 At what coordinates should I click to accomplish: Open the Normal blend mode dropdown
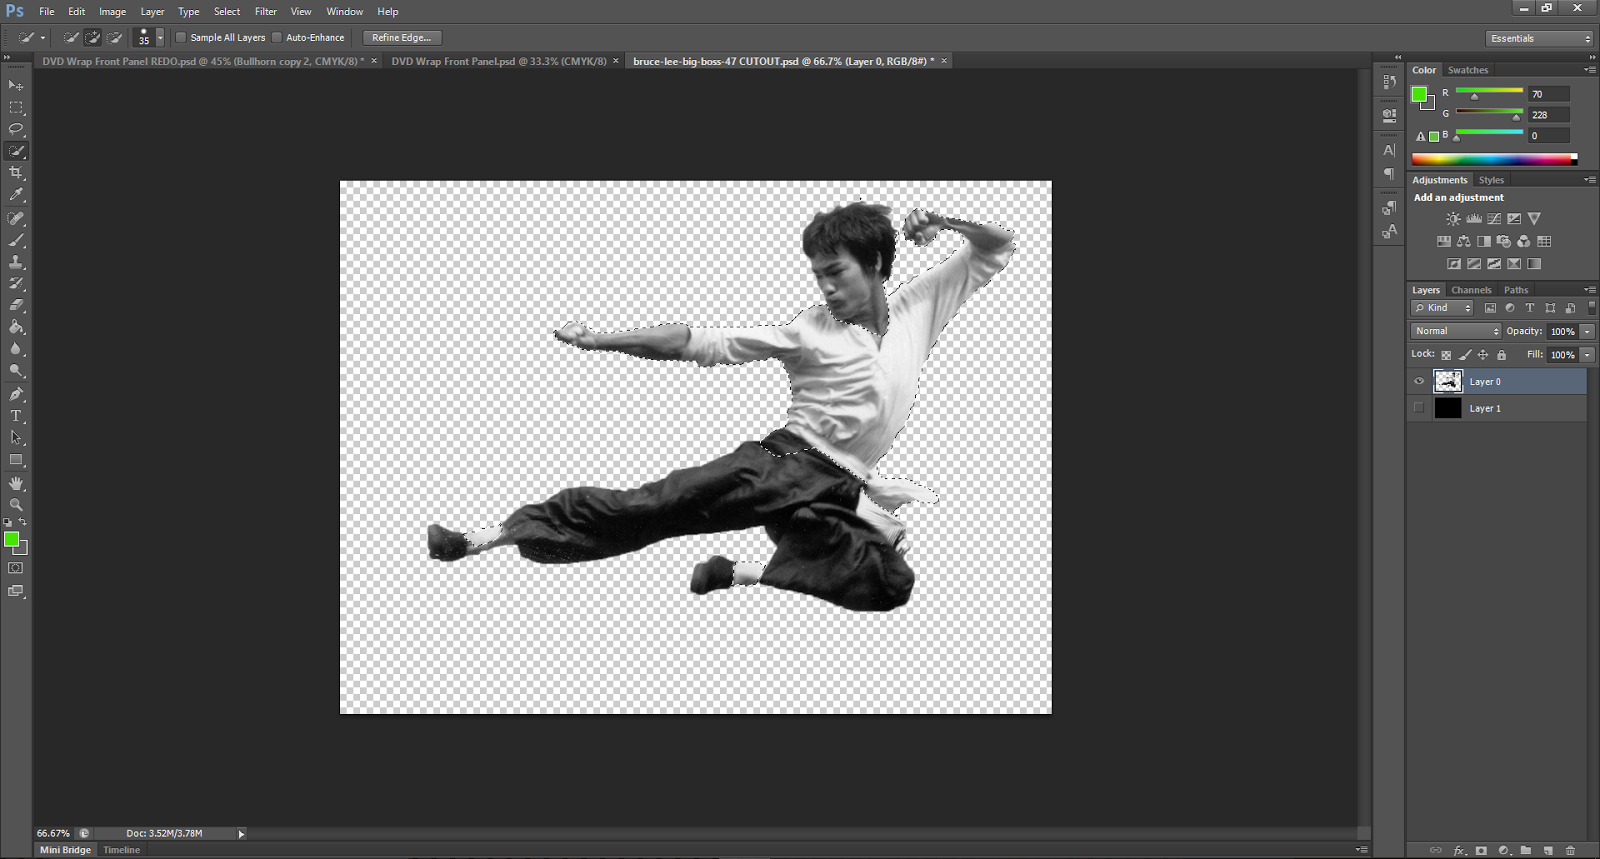tap(1457, 331)
